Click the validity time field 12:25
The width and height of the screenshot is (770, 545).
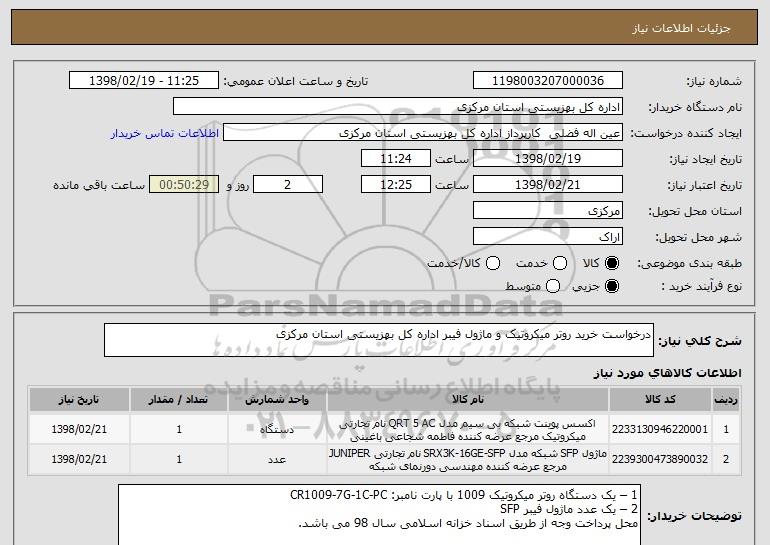coord(396,185)
